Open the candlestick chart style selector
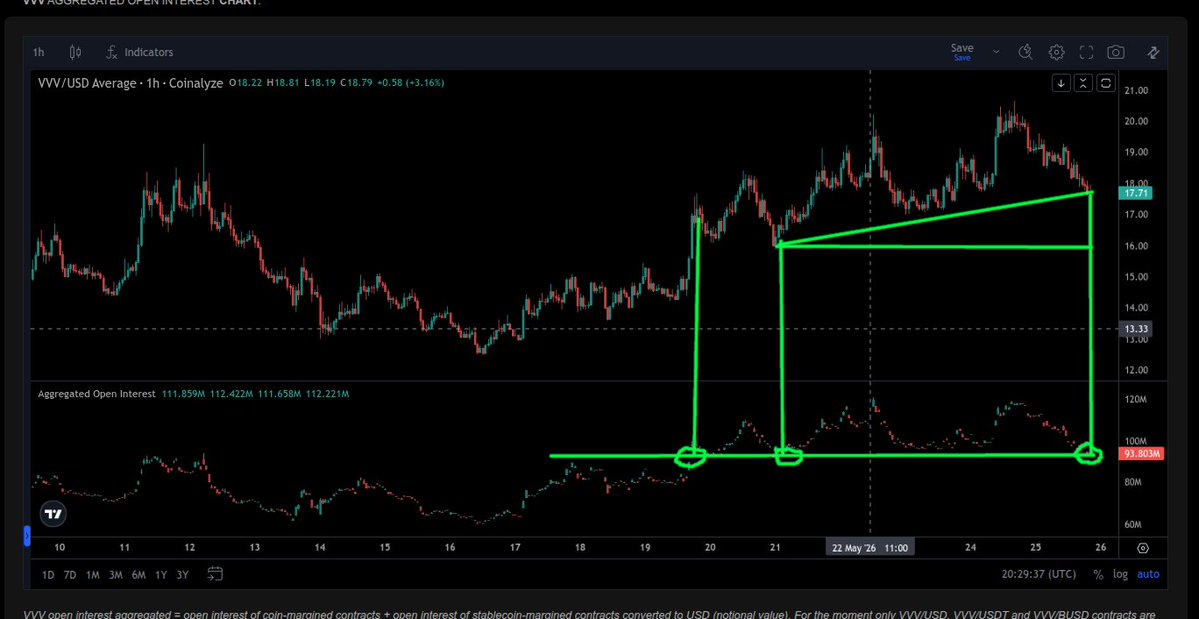 click(75, 52)
